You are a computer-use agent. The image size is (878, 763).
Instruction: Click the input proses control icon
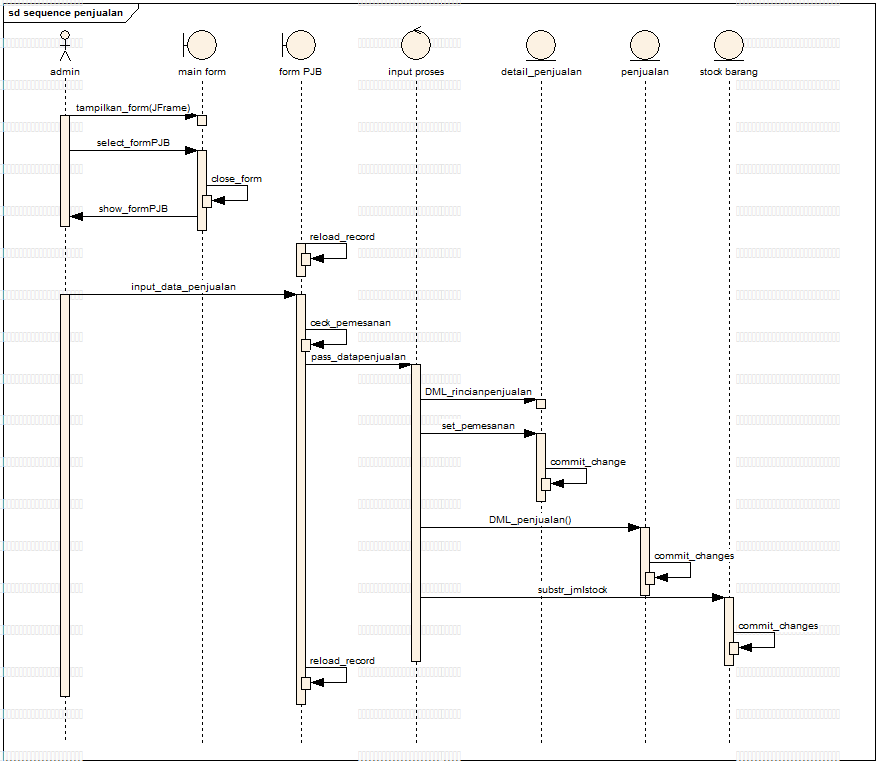[x=416, y=43]
